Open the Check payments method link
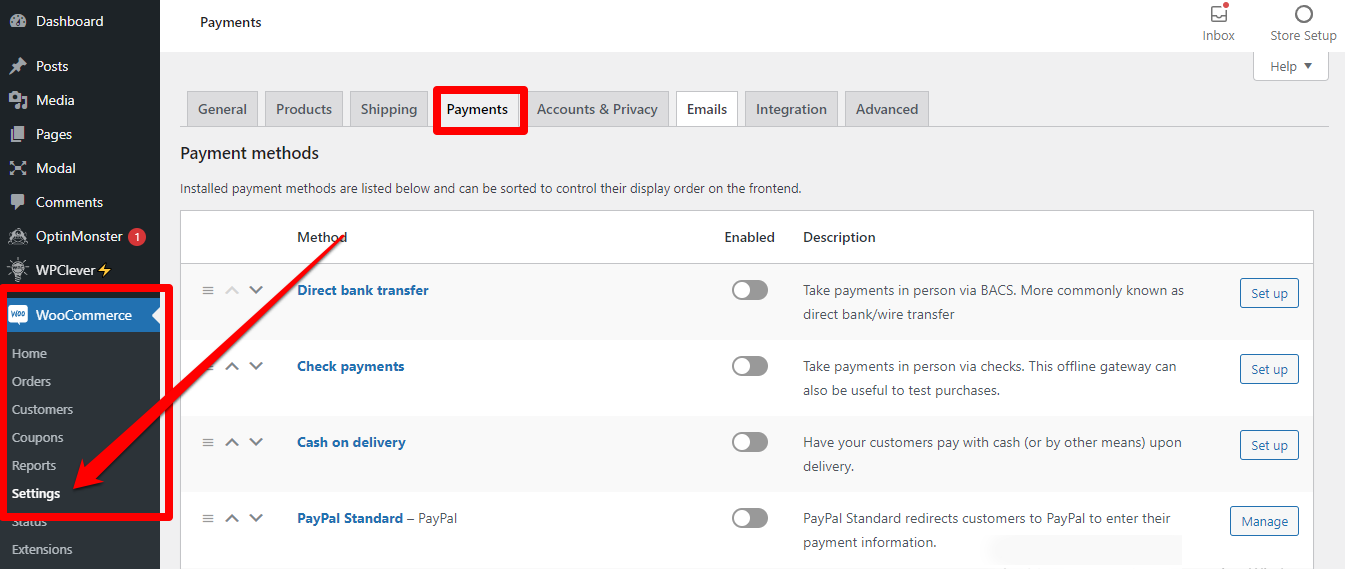Viewport: 1345px width, 569px height. tap(350, 366)
